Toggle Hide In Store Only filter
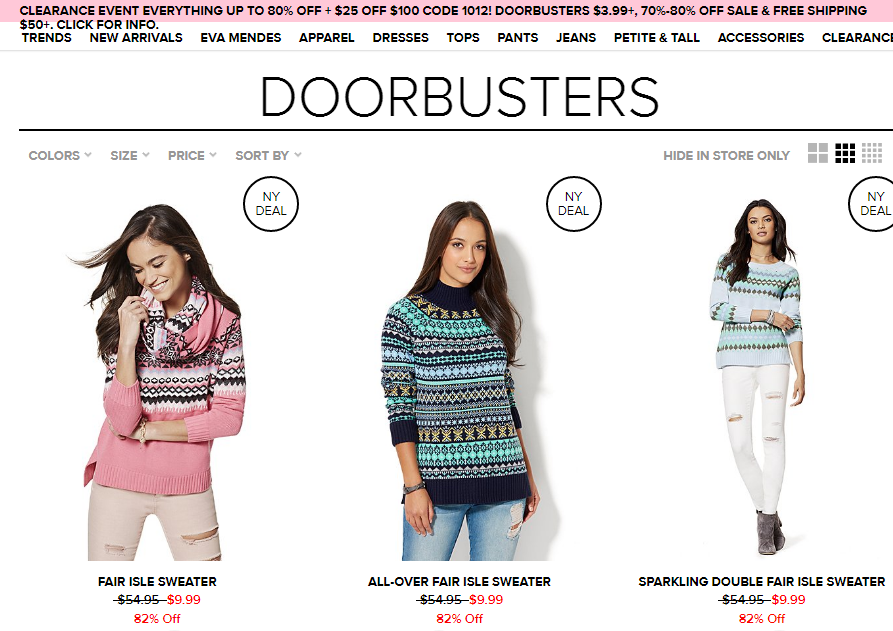This screenshot has height=631, width=893. click(726, 155)
